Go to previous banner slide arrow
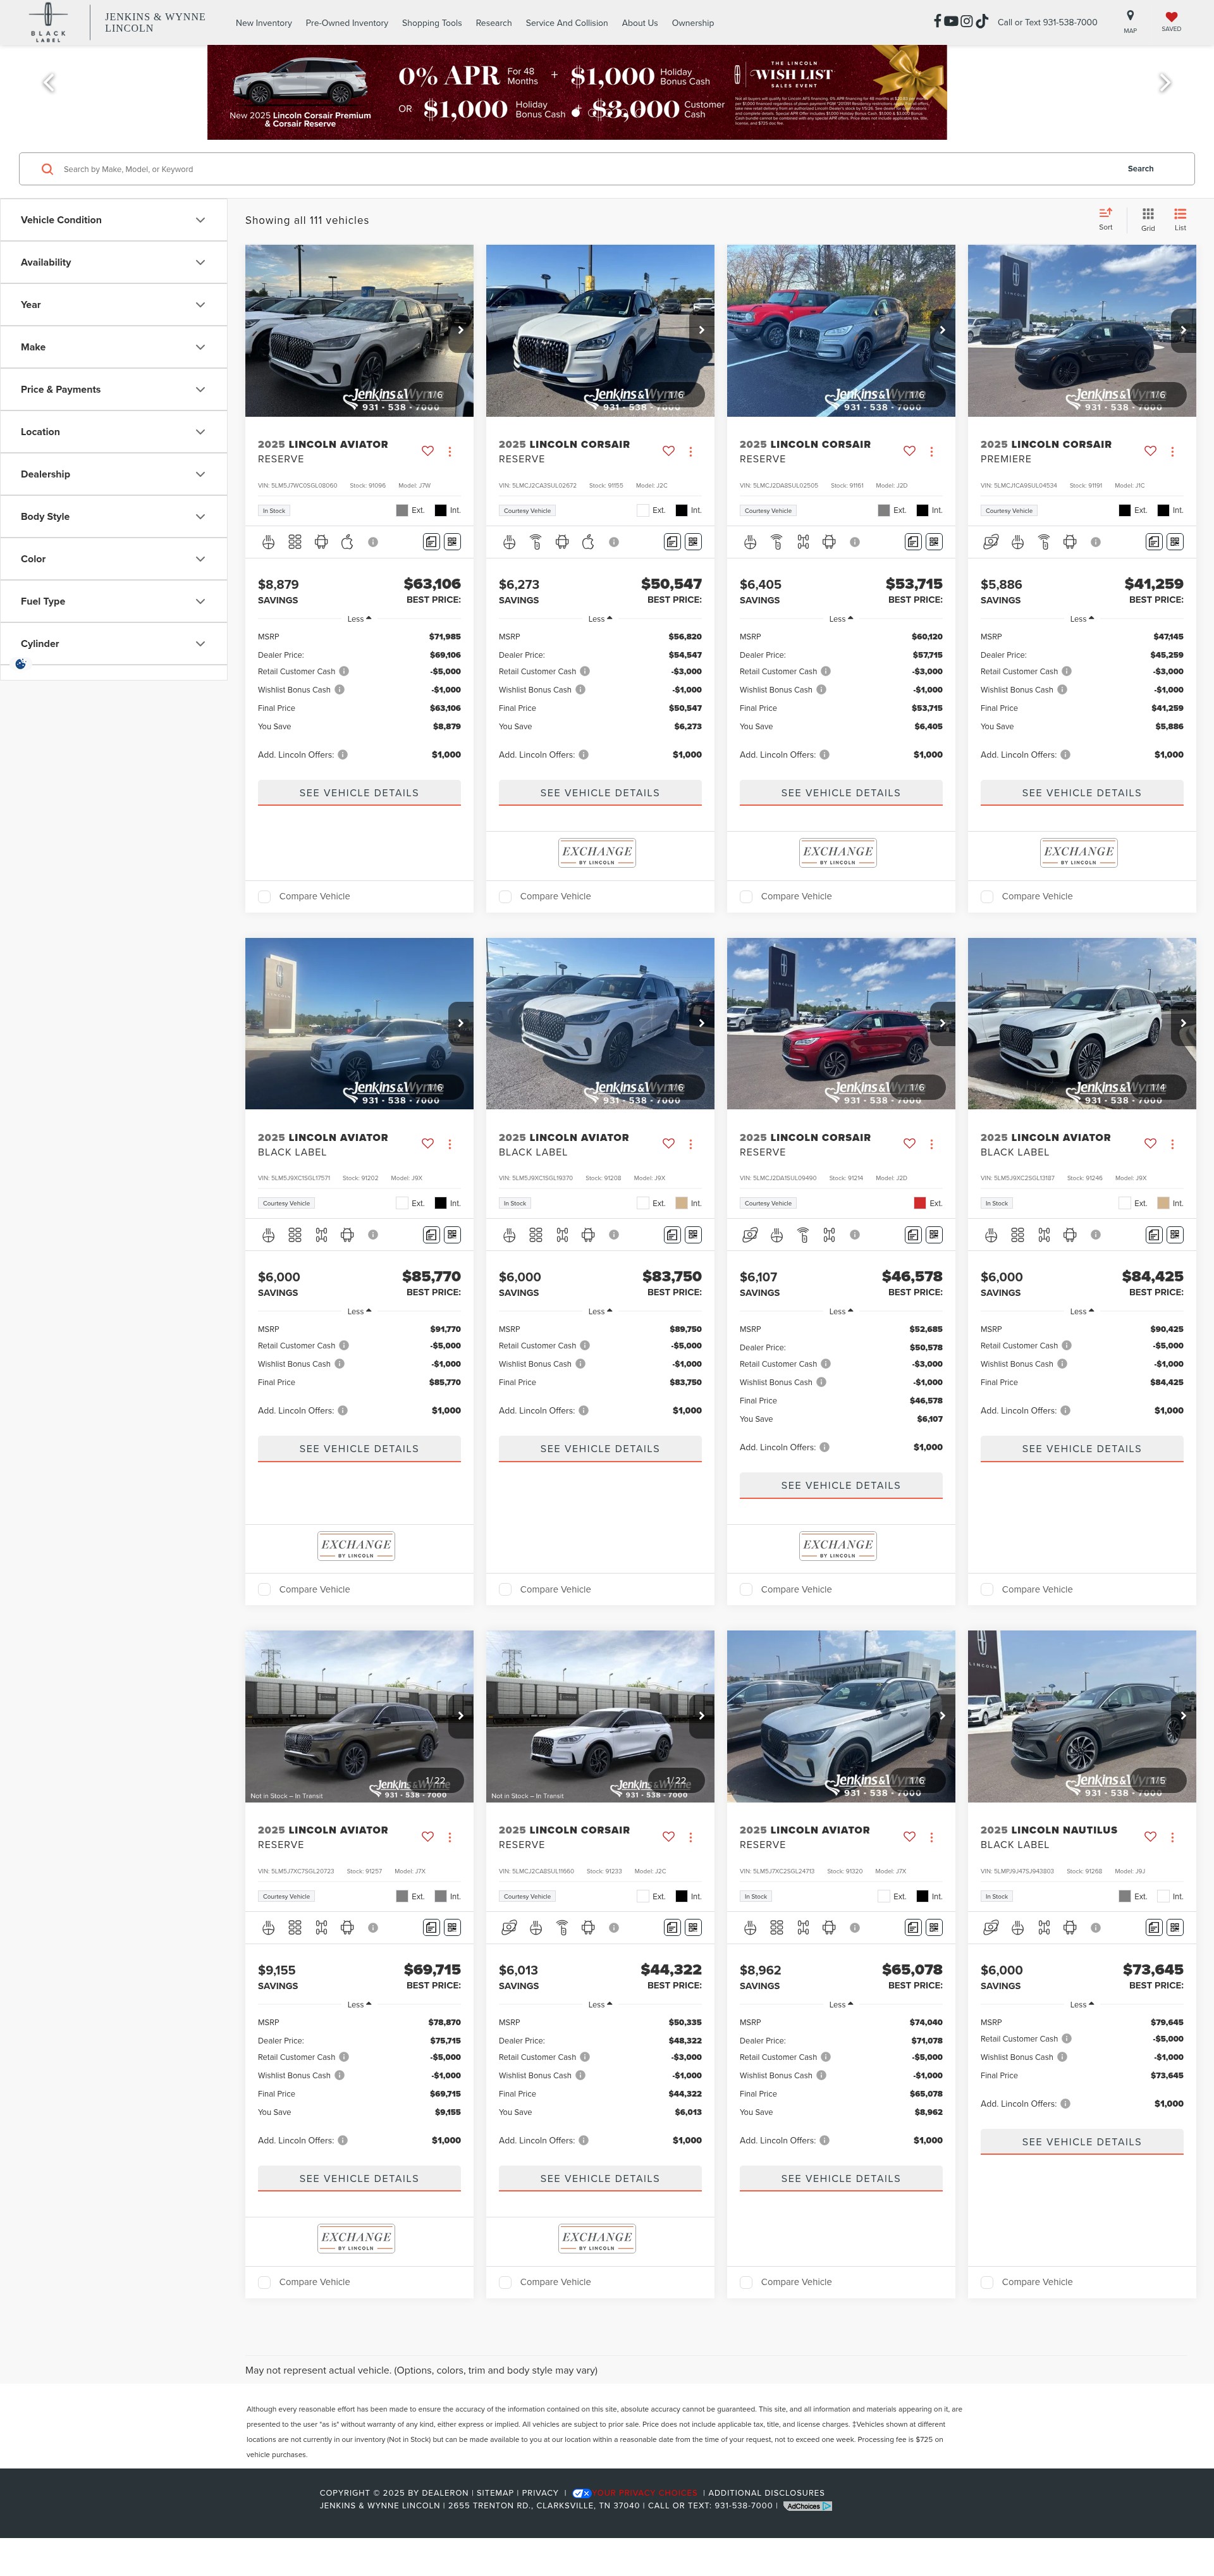 pos(48,83)
